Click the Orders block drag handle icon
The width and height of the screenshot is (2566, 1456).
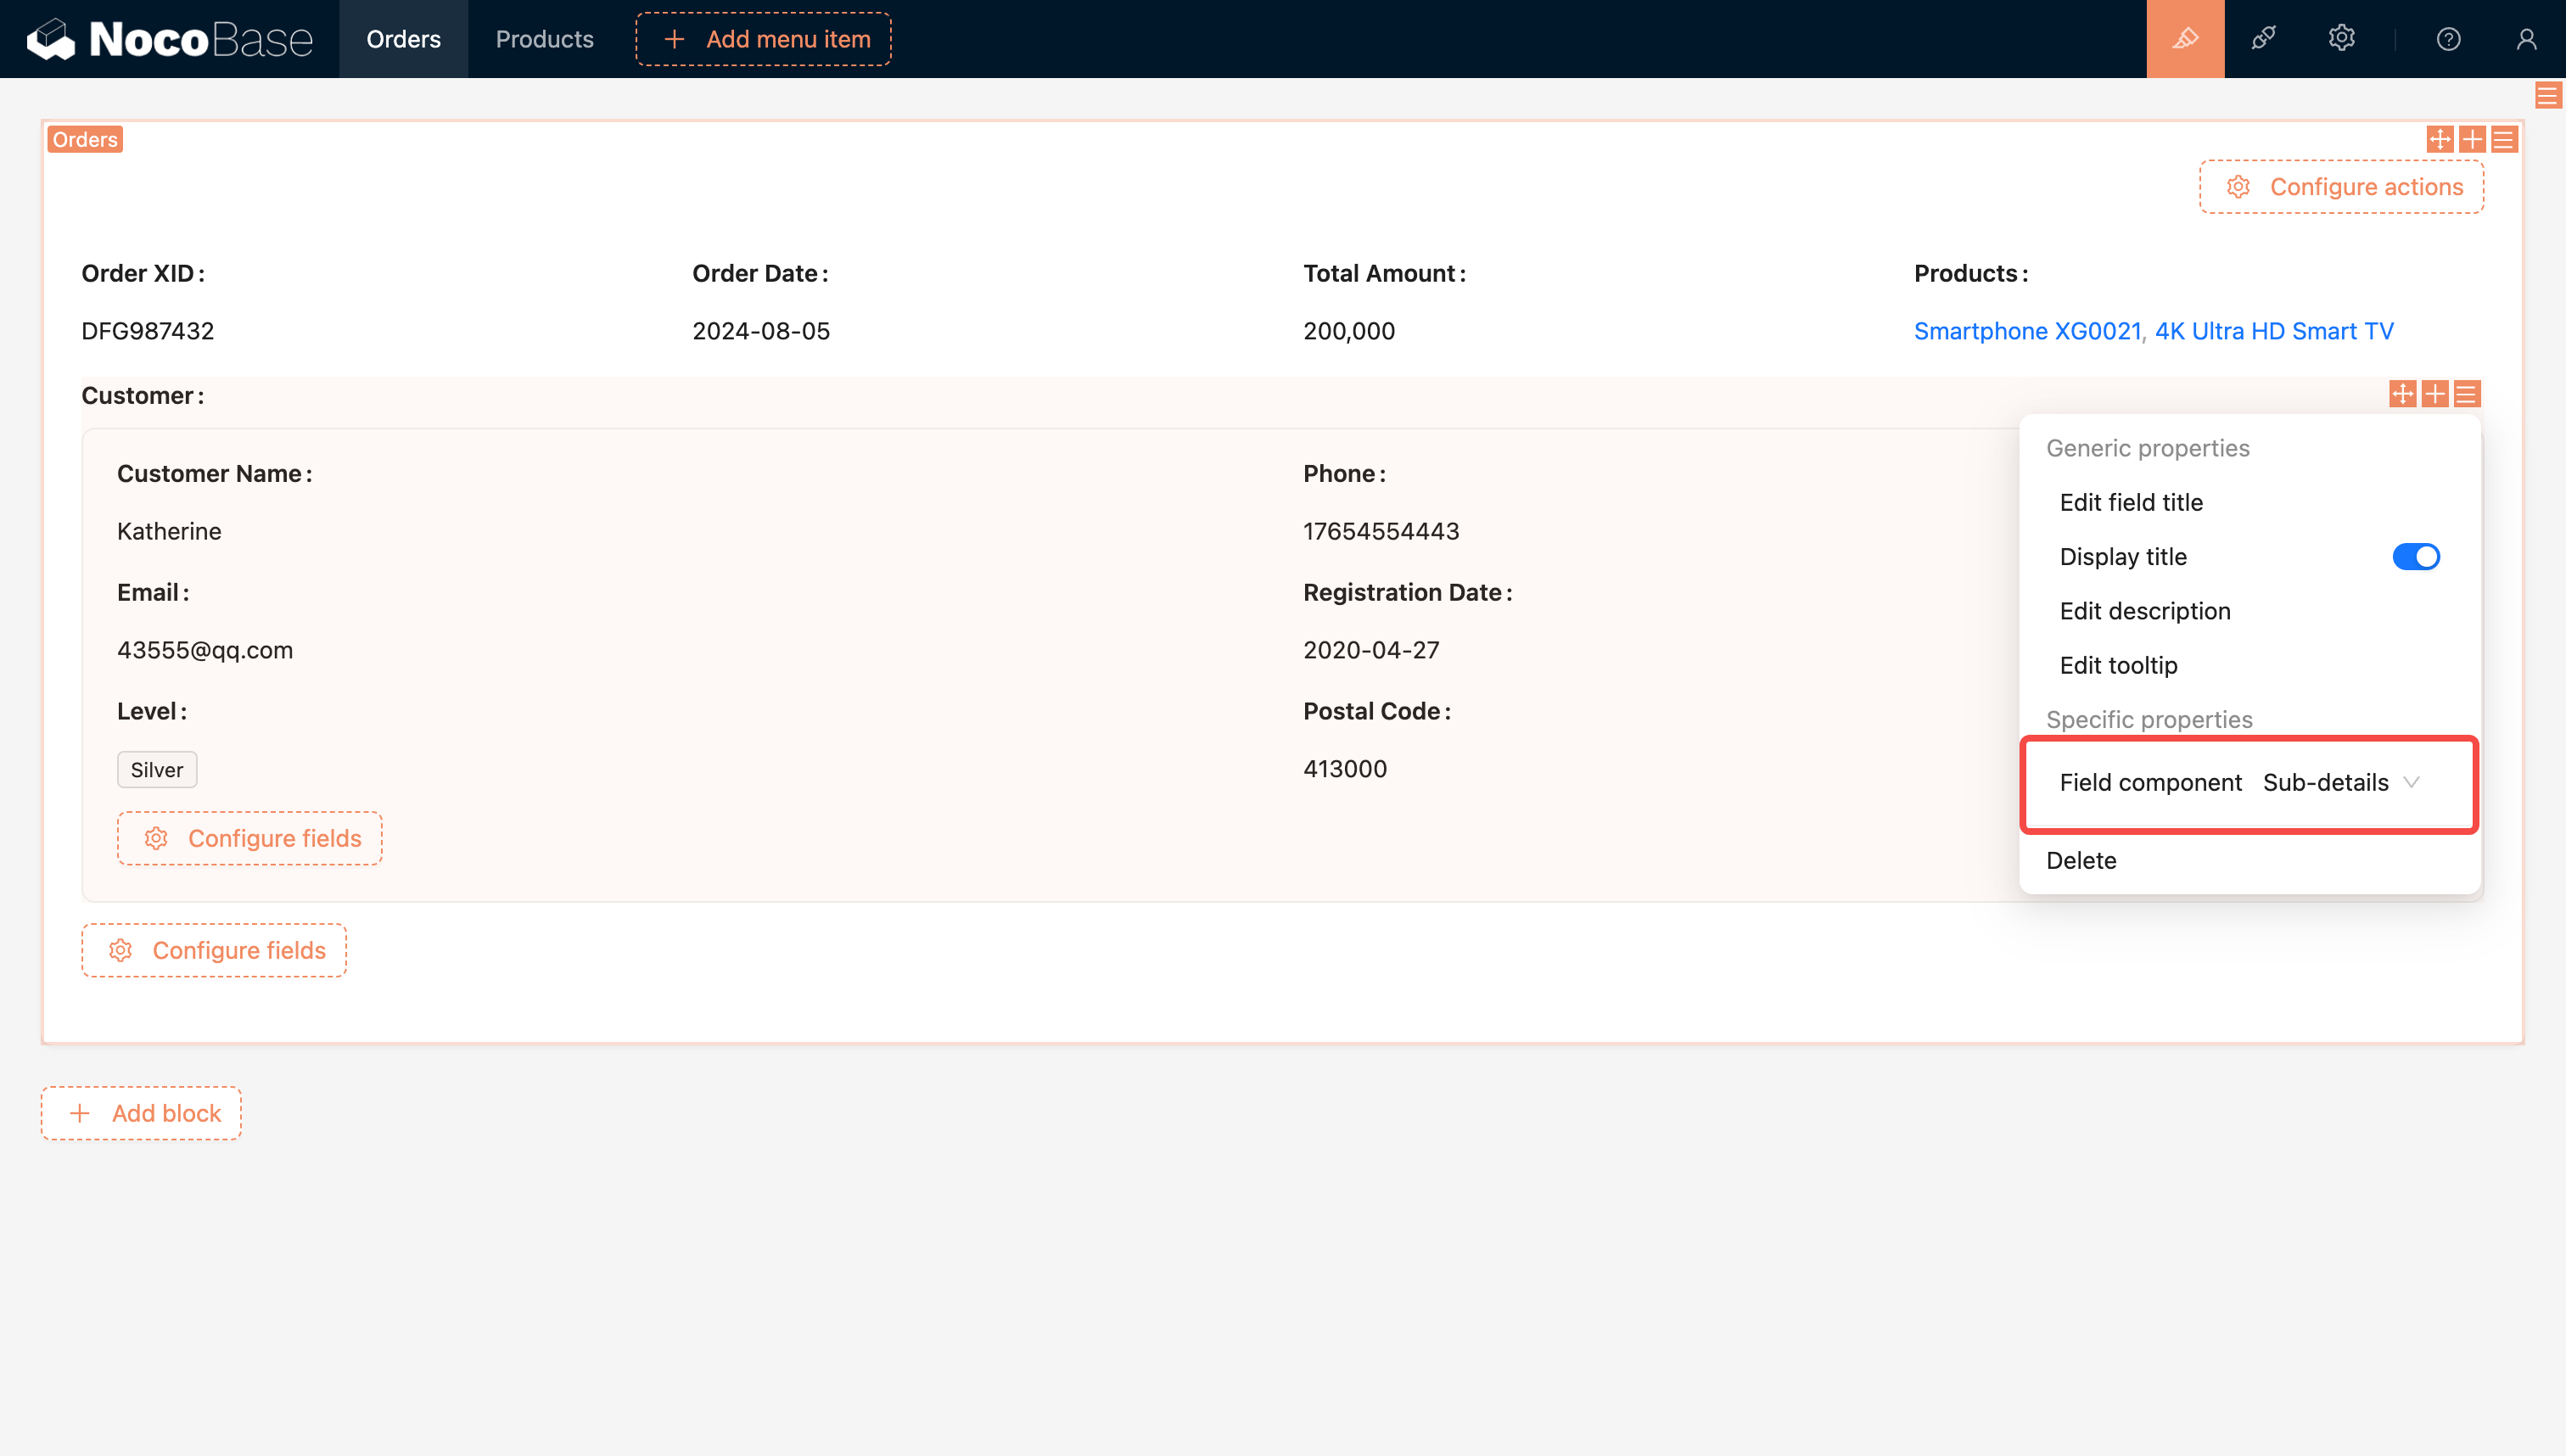2439,139
